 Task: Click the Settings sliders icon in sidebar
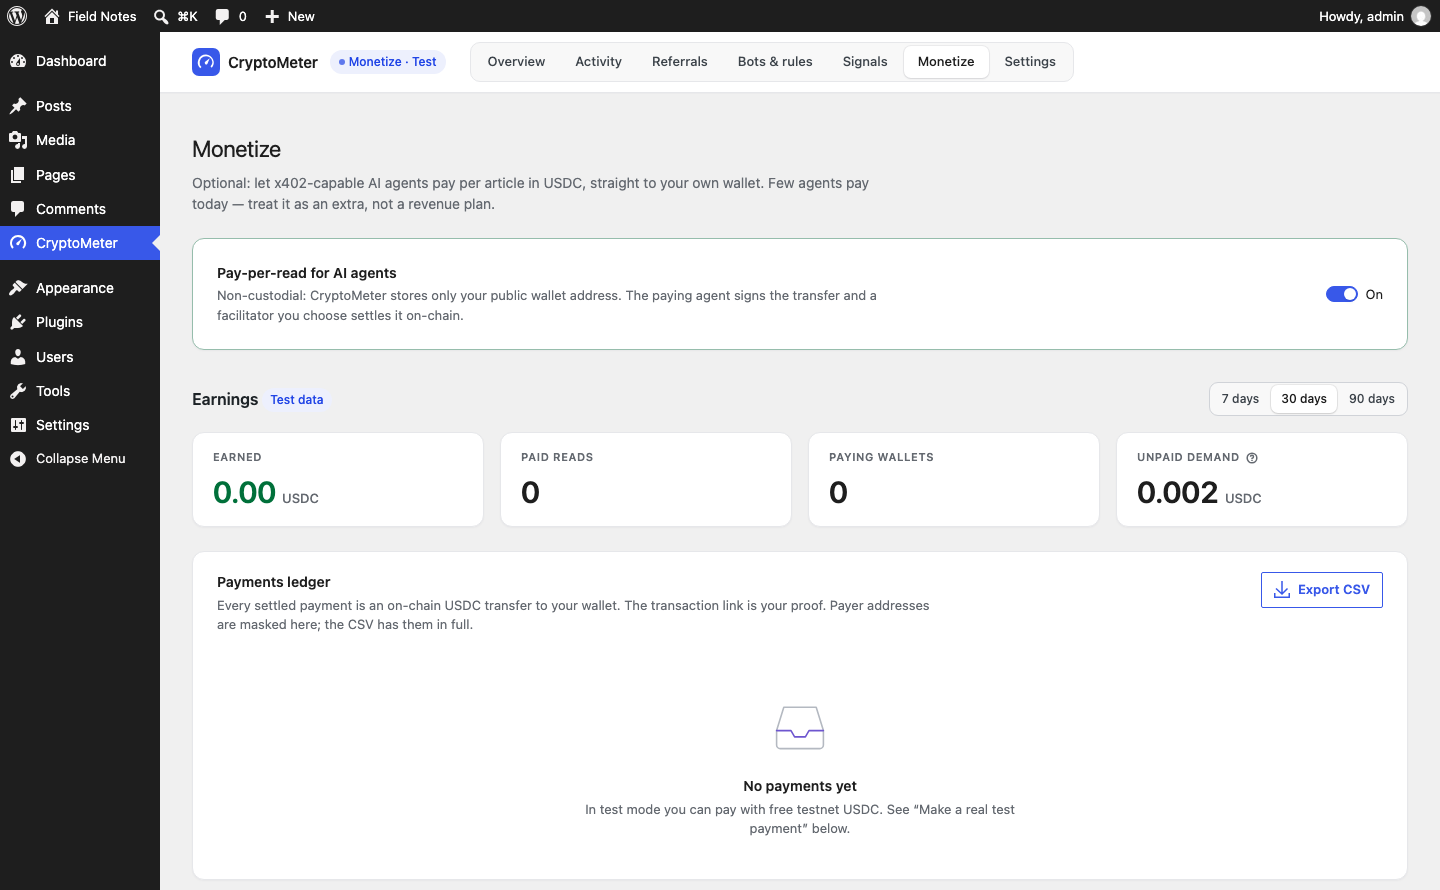pos(18,425)
